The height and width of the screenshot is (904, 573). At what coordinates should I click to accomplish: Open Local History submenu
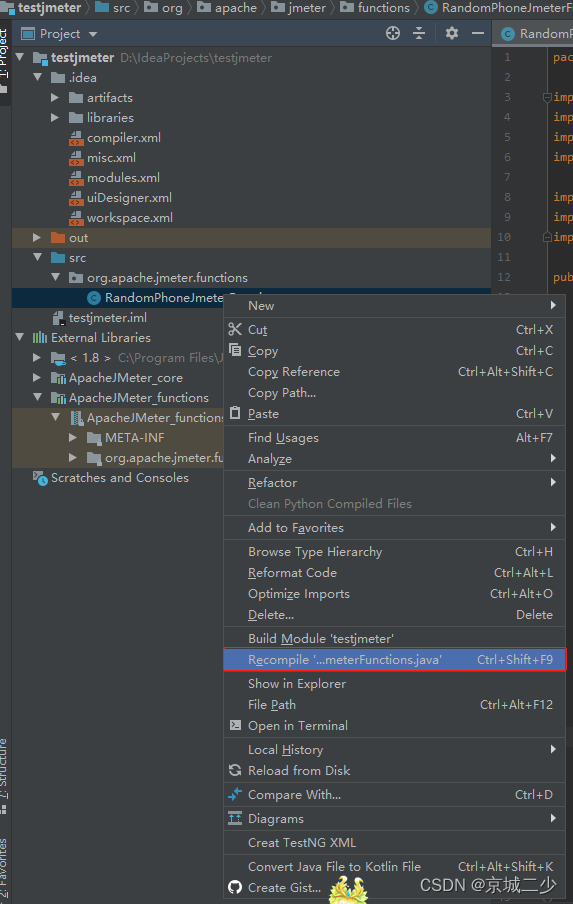pyautogui.click(x=394, y=749)
